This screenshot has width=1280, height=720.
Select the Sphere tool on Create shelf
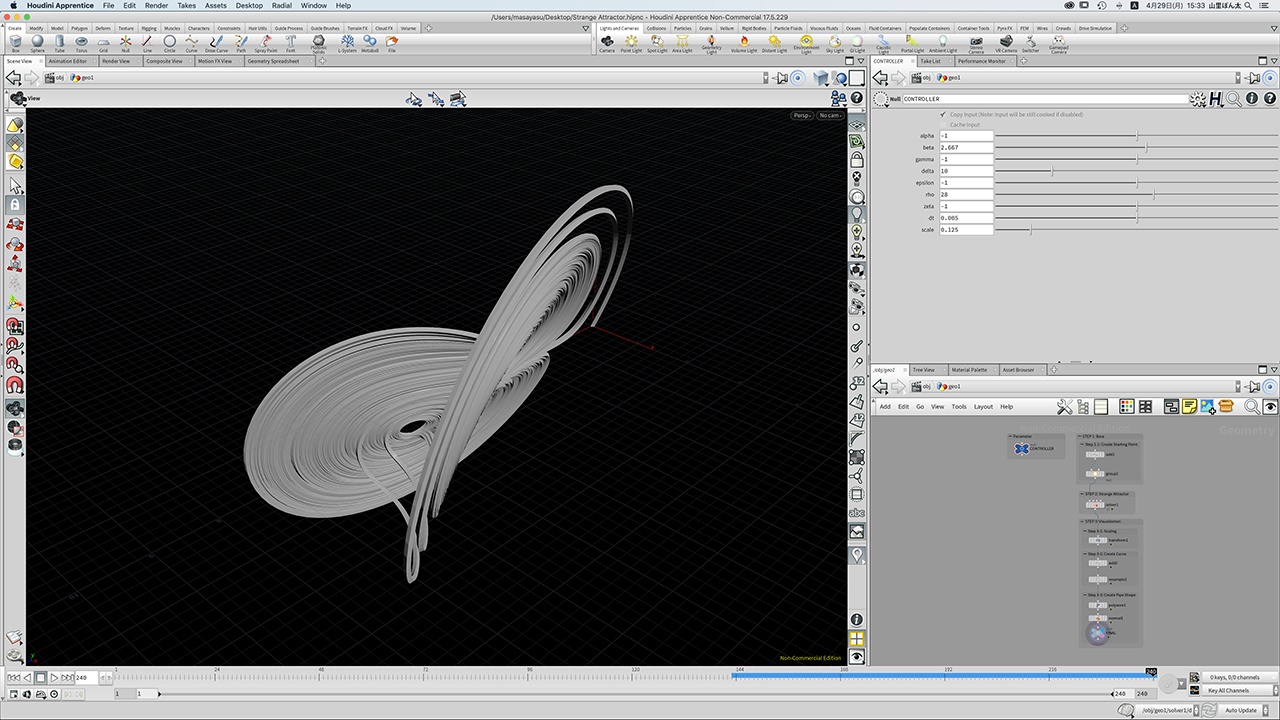pos(37,42)
